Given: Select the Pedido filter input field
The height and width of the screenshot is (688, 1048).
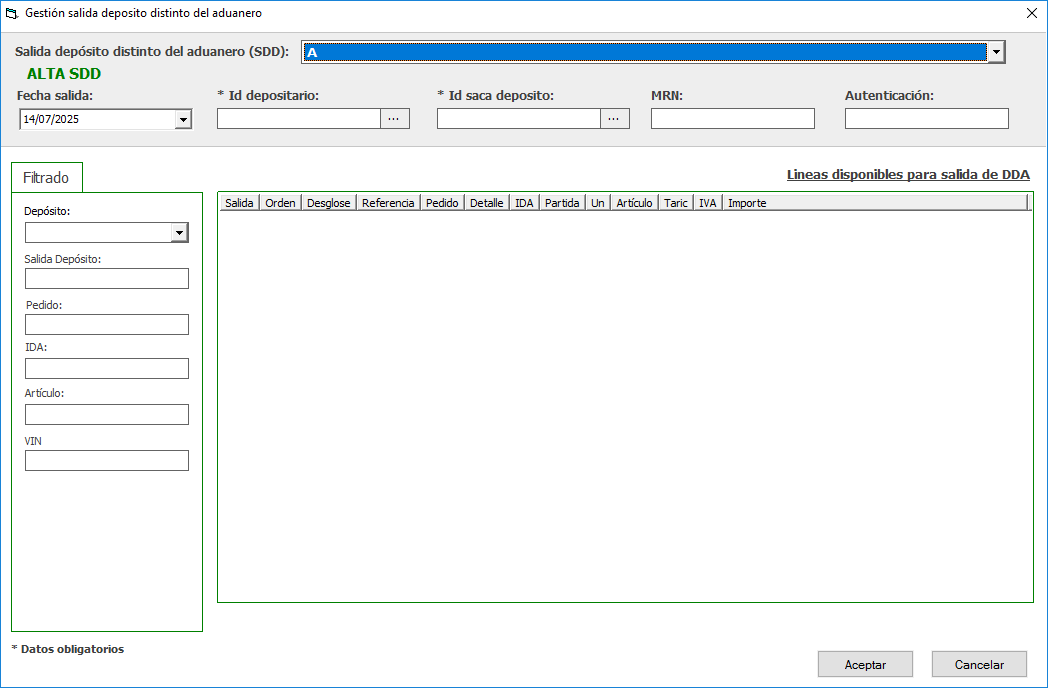Looking at the screenshot, I should tap(106, 325).
